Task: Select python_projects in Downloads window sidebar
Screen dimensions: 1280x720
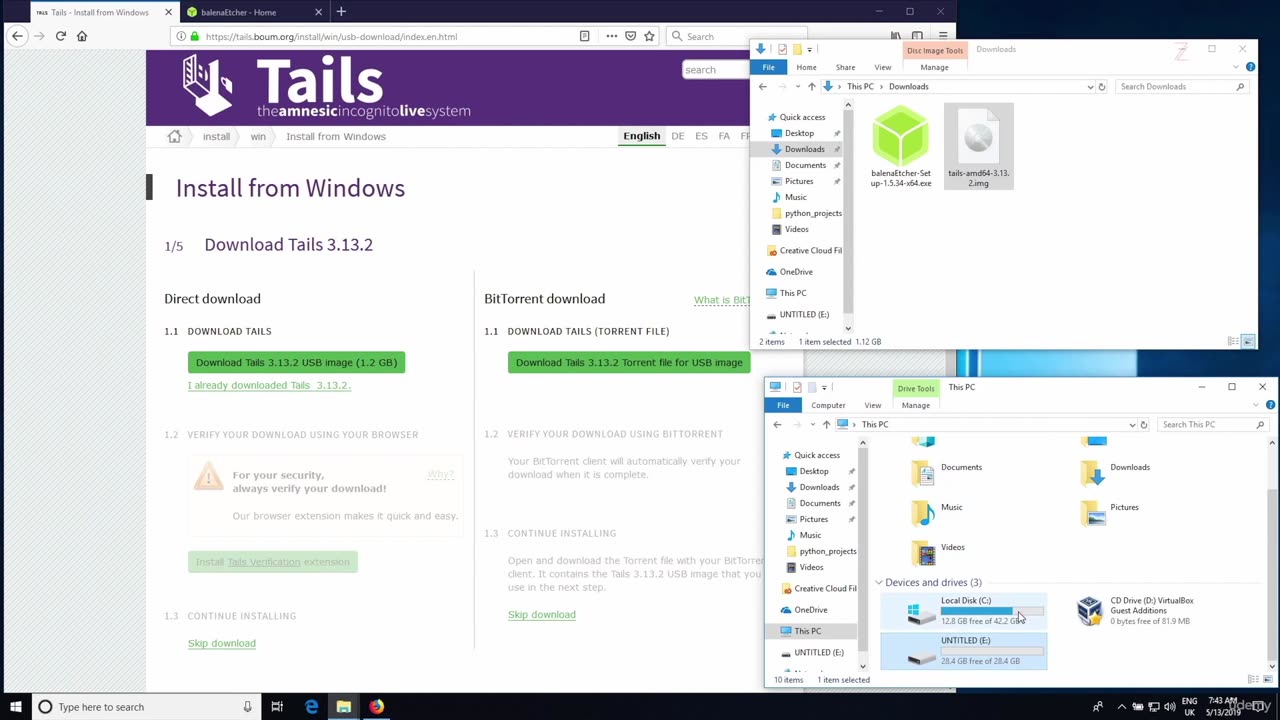Action: (813, 213)
